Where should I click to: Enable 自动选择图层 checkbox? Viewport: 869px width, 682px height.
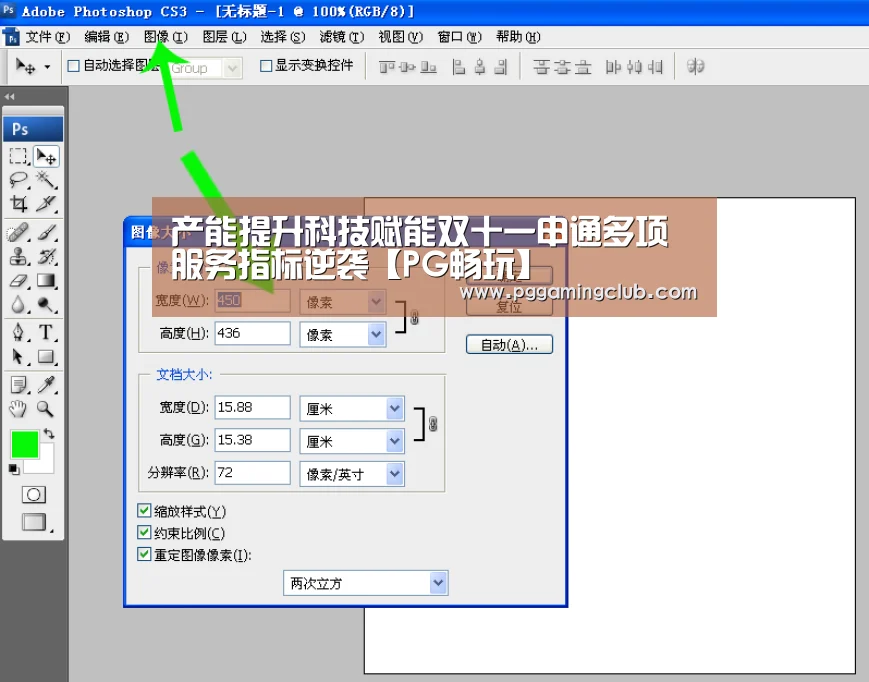pos(73,66)
